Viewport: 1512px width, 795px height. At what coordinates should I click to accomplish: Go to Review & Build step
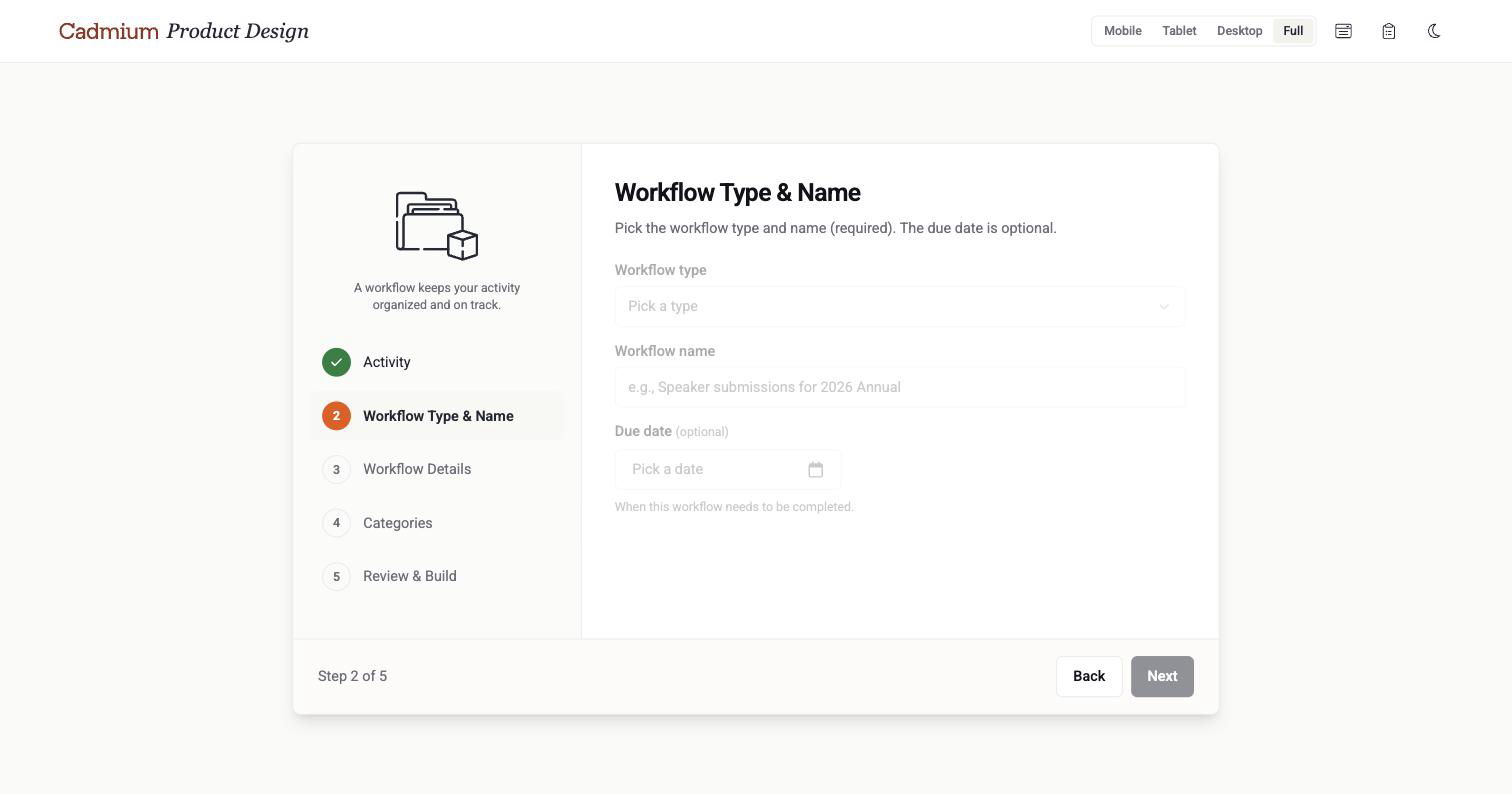pos(437,576)
